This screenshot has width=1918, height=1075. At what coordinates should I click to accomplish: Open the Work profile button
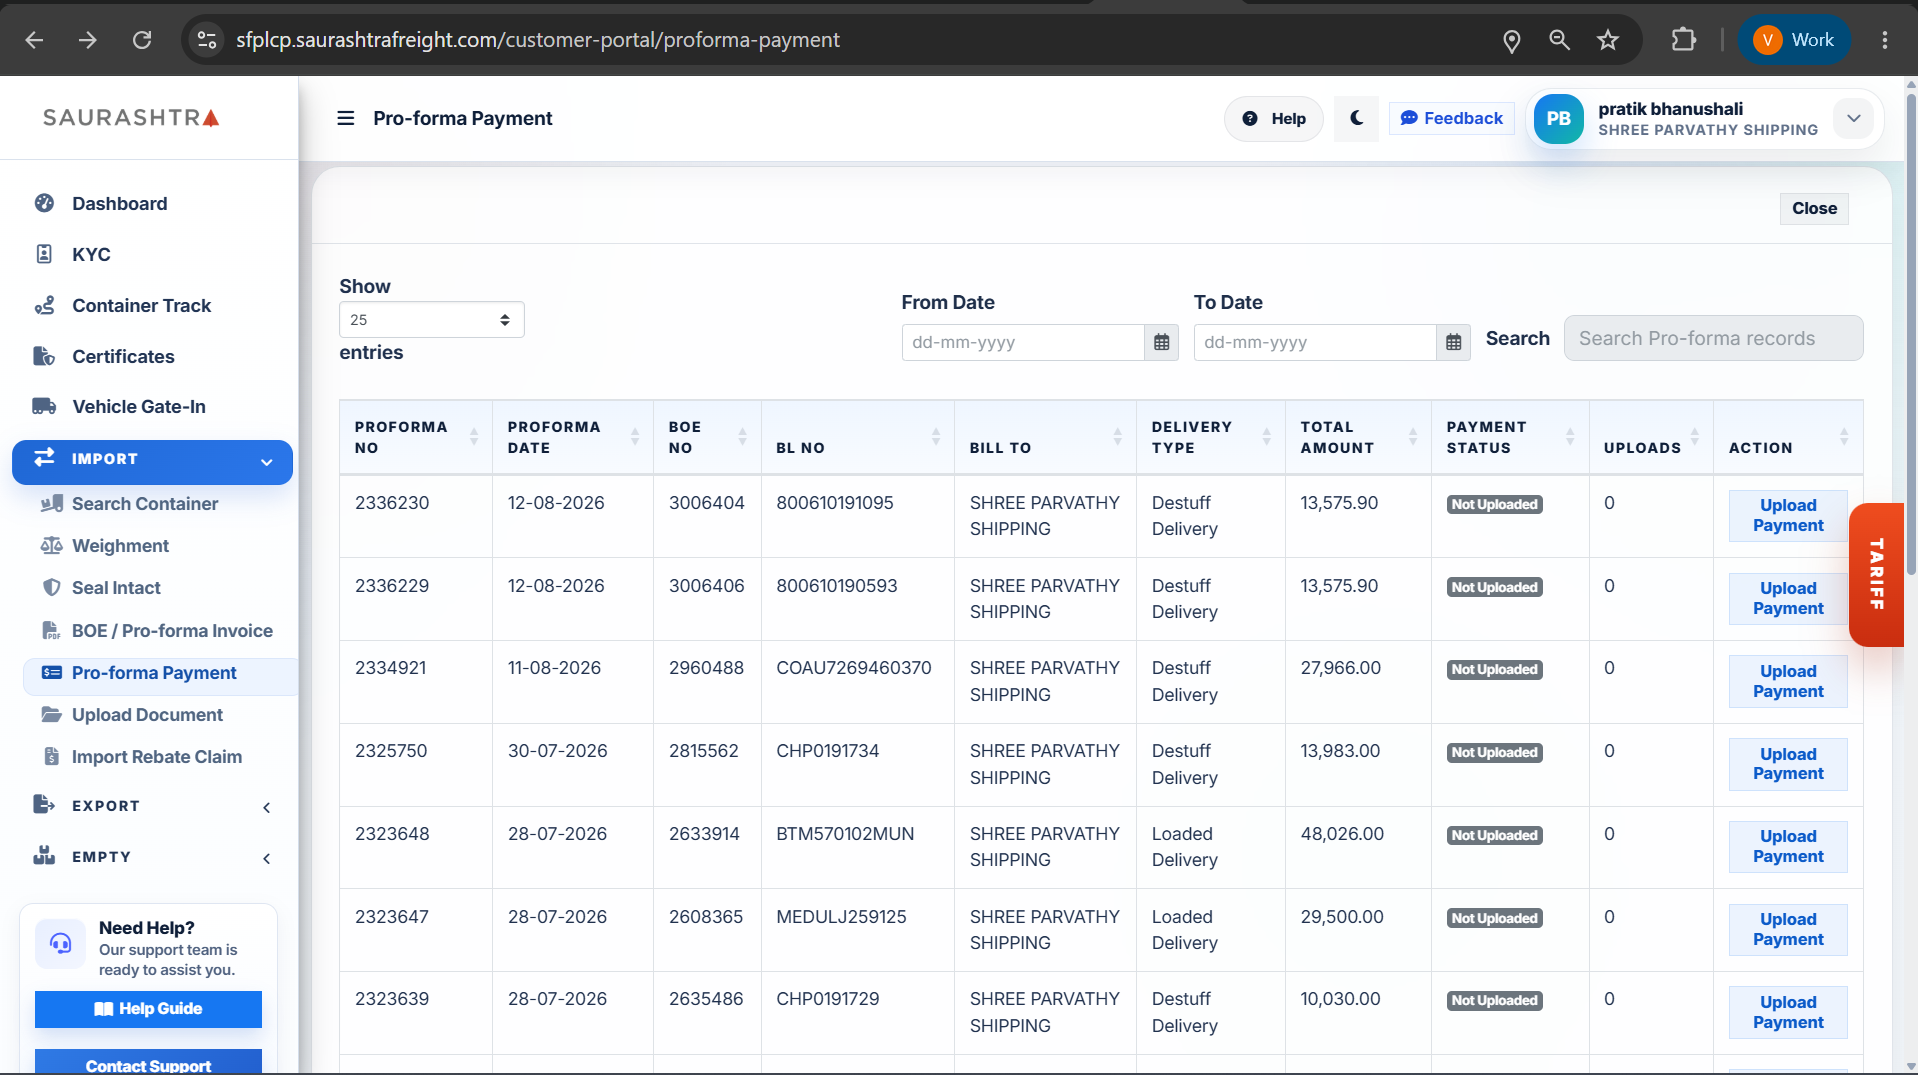[x=1794, y=40]
